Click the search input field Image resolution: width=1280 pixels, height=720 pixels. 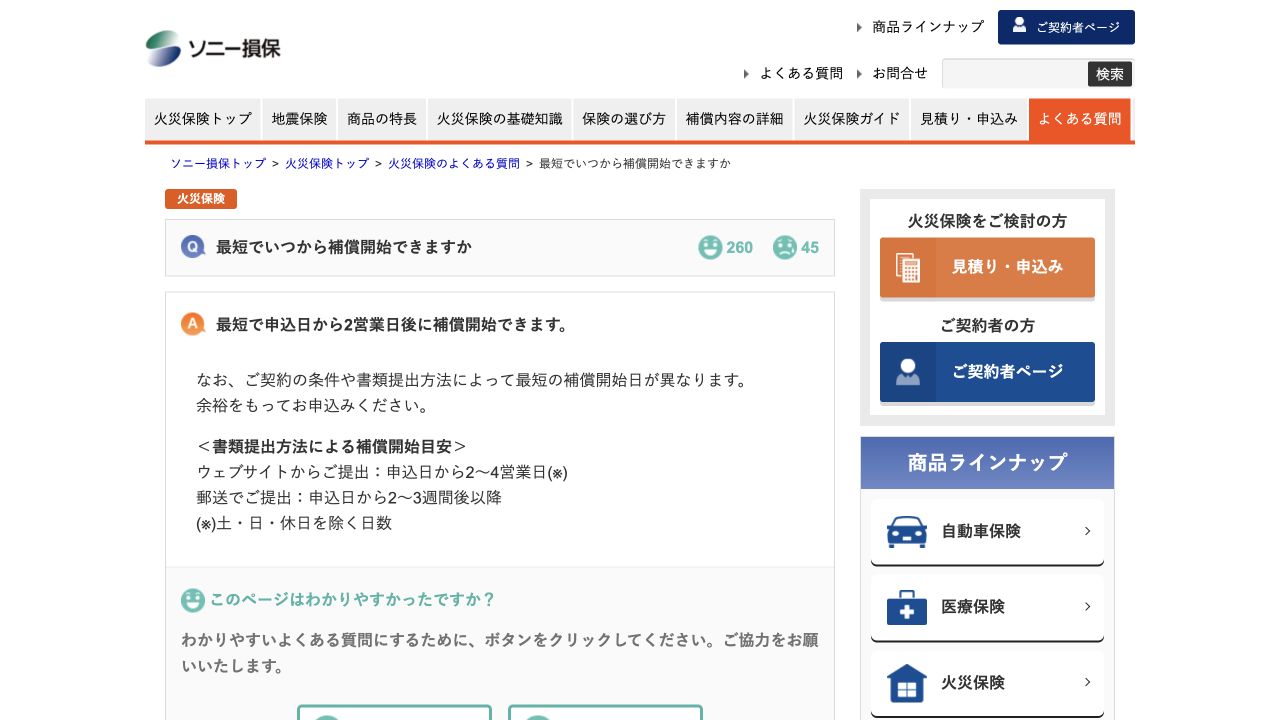pyautogui.click(x=1015, y=74)
